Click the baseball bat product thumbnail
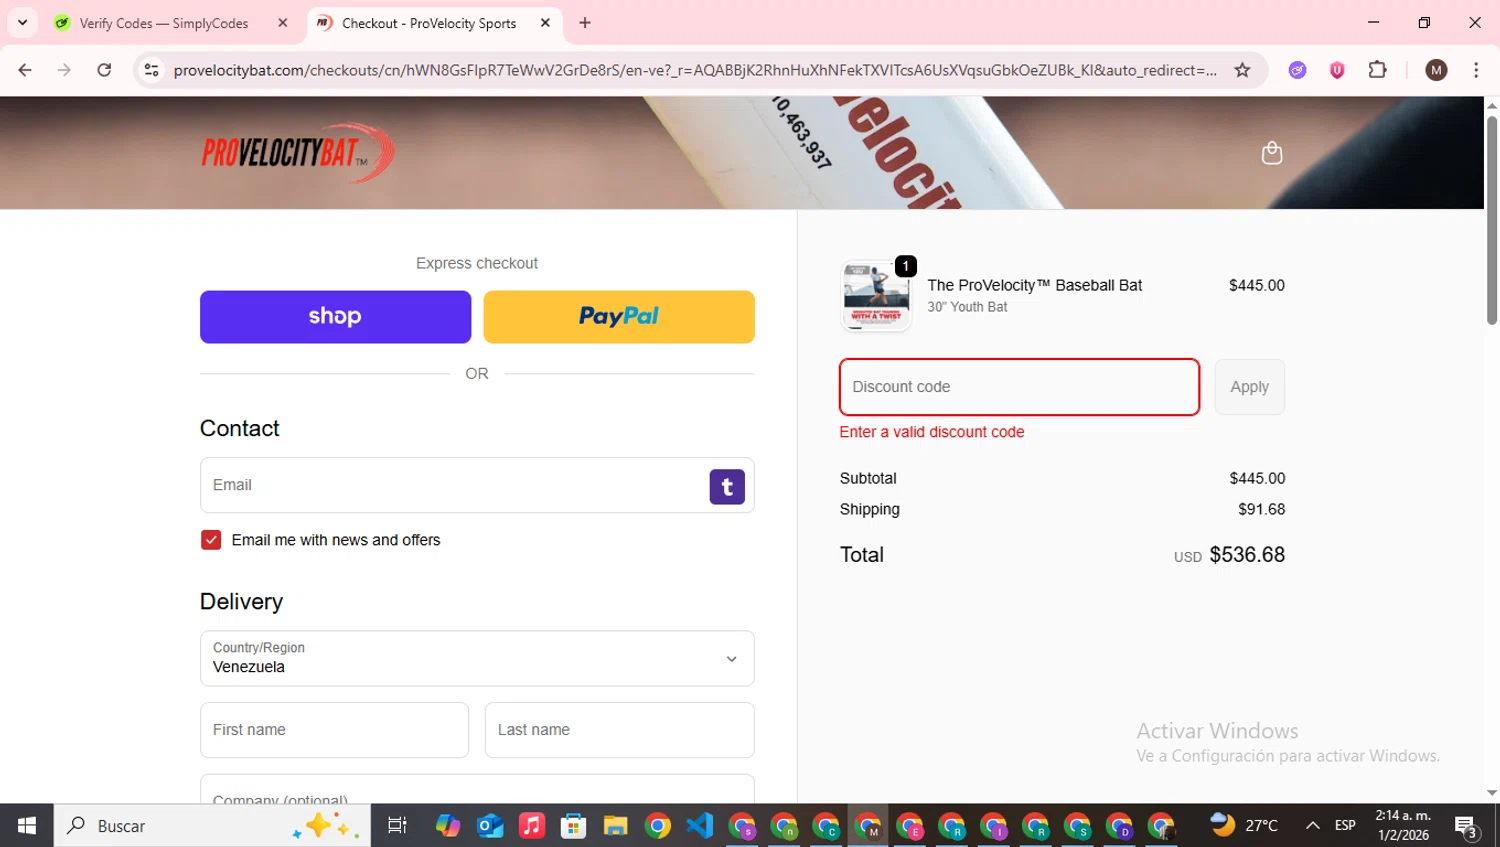1500x847 pixels. coord(876,296)
